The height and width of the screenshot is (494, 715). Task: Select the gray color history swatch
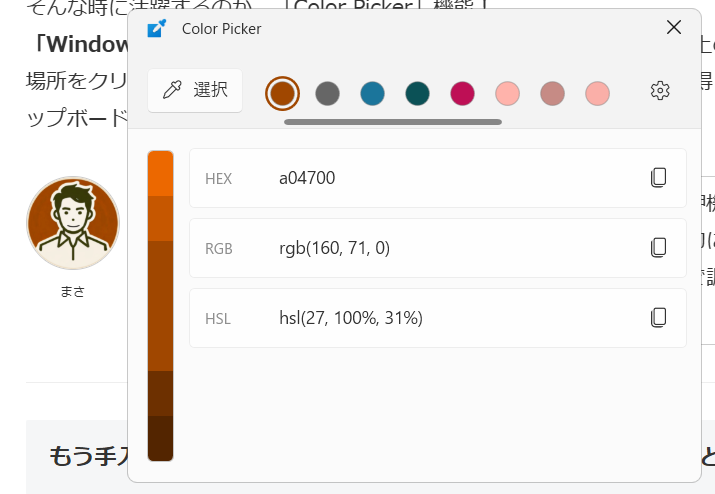pos(327,93)
